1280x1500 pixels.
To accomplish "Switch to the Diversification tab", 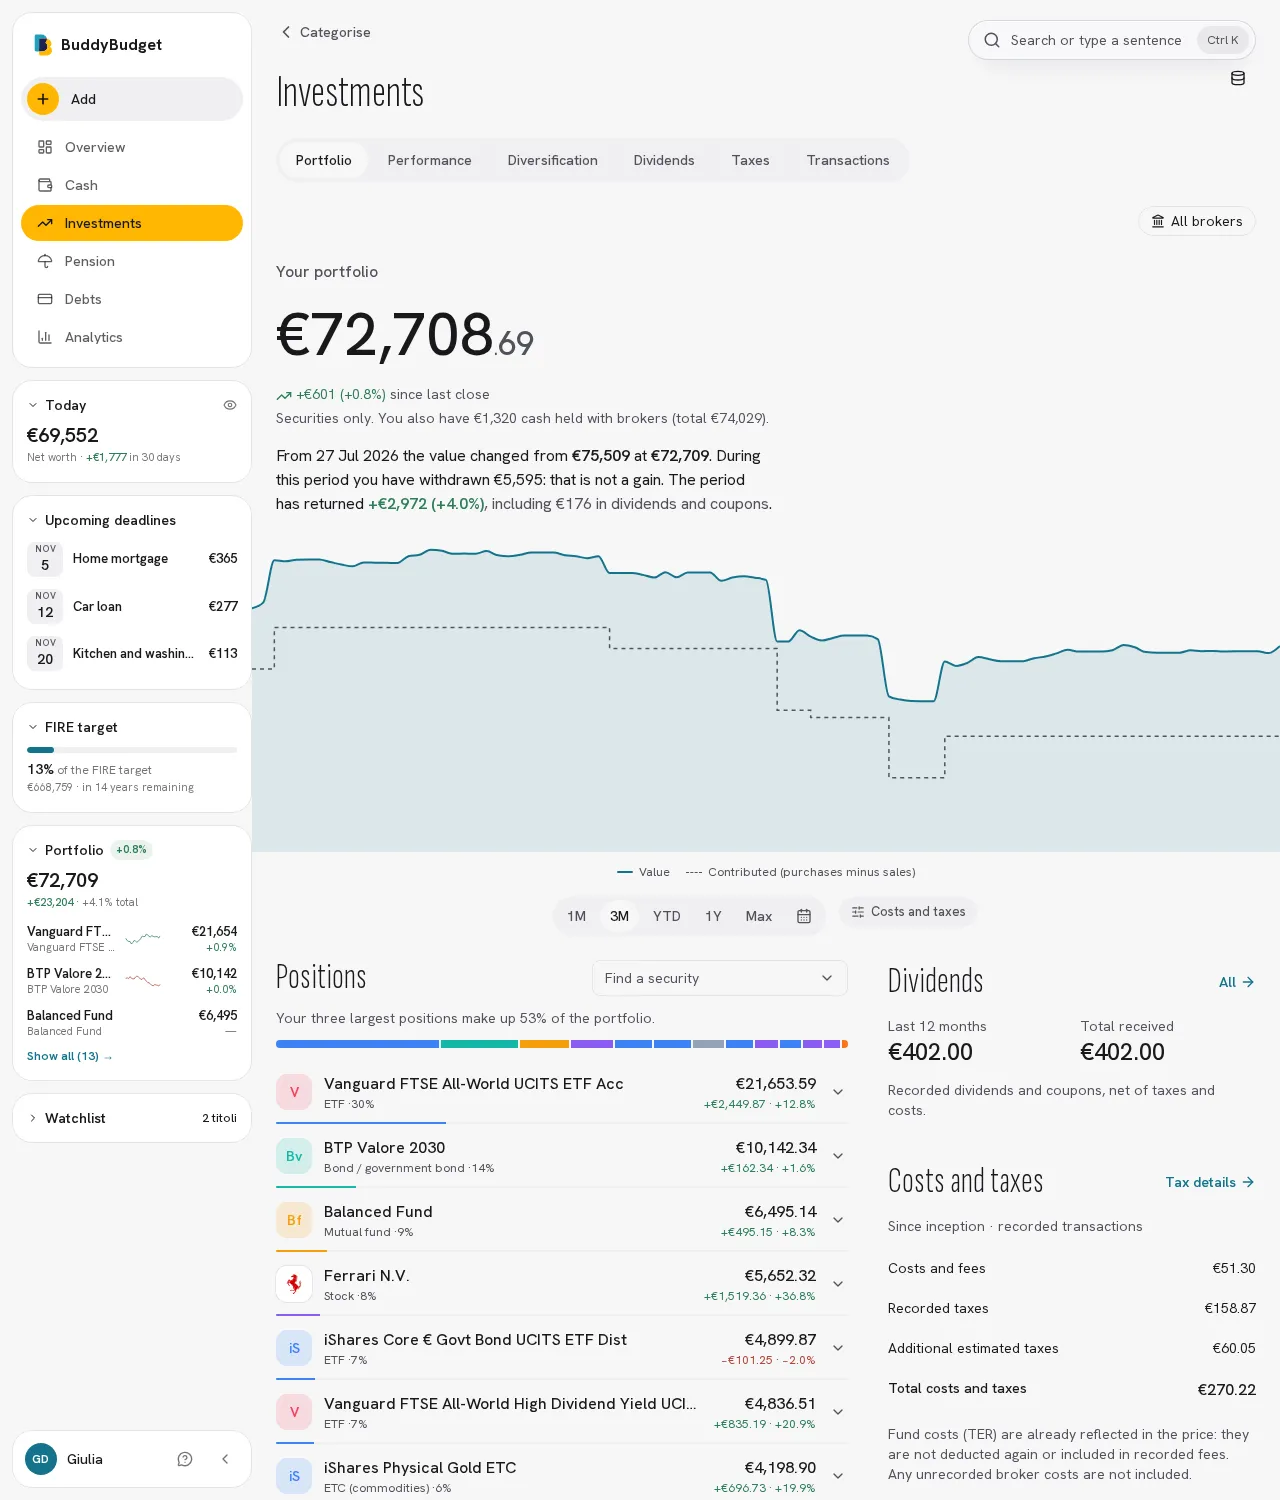I will coord(553,160).
